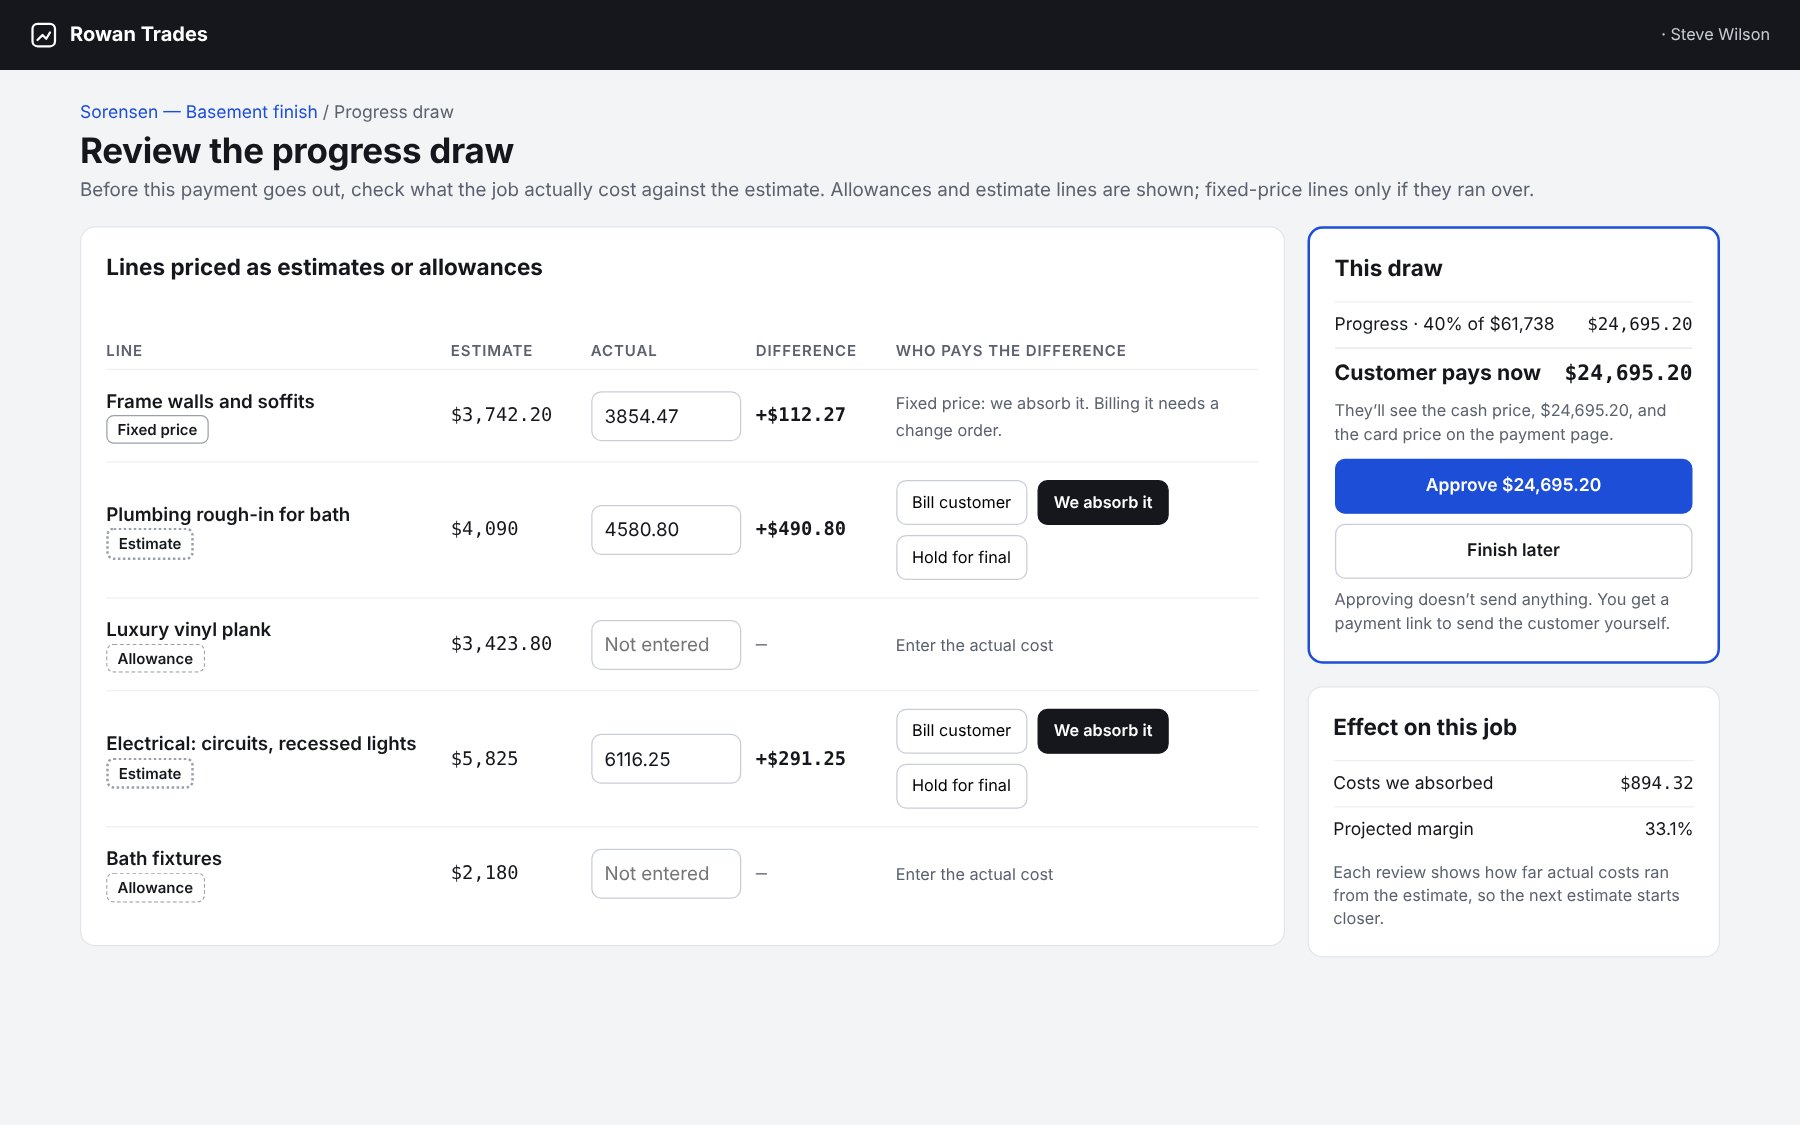This screenshot has width=1800, height=1125.
Task: Open the Sorensen — Basement finish breadcrumb link
Action: [199, 112]
